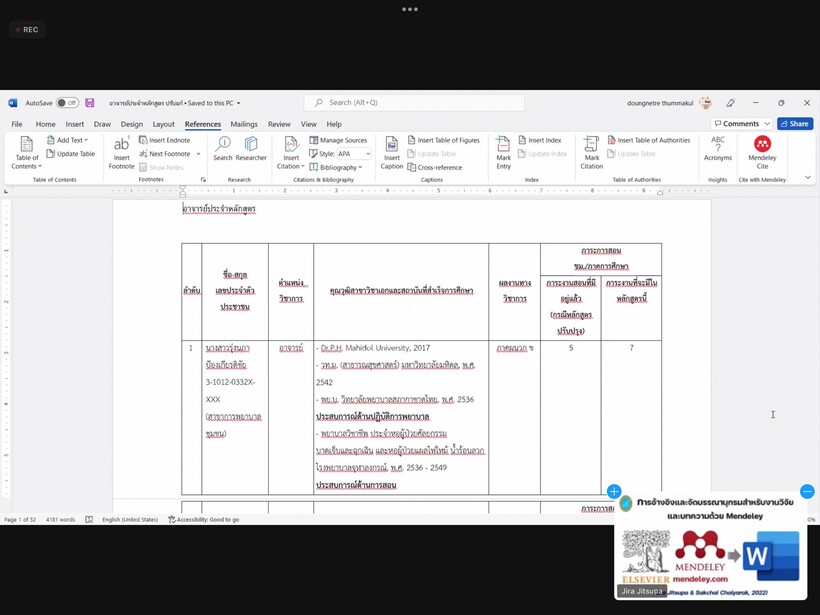
Task: Open Manage Sources
Action: [x=338, y=140]
